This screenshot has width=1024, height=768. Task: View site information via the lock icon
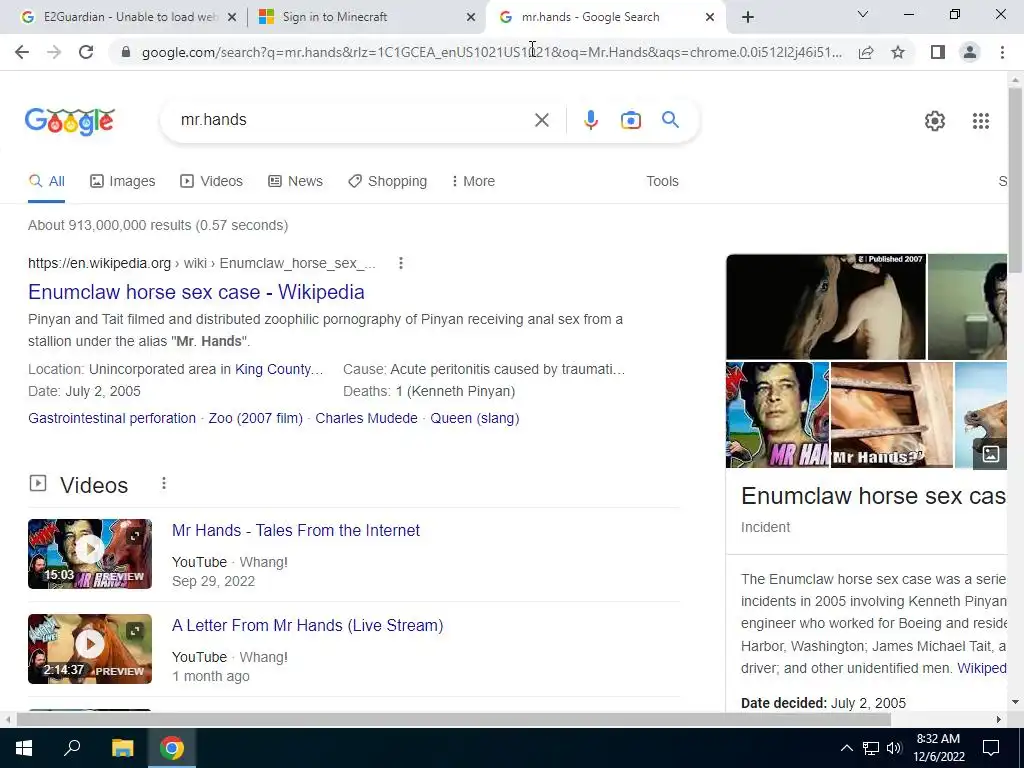click(x=126, y=52)
